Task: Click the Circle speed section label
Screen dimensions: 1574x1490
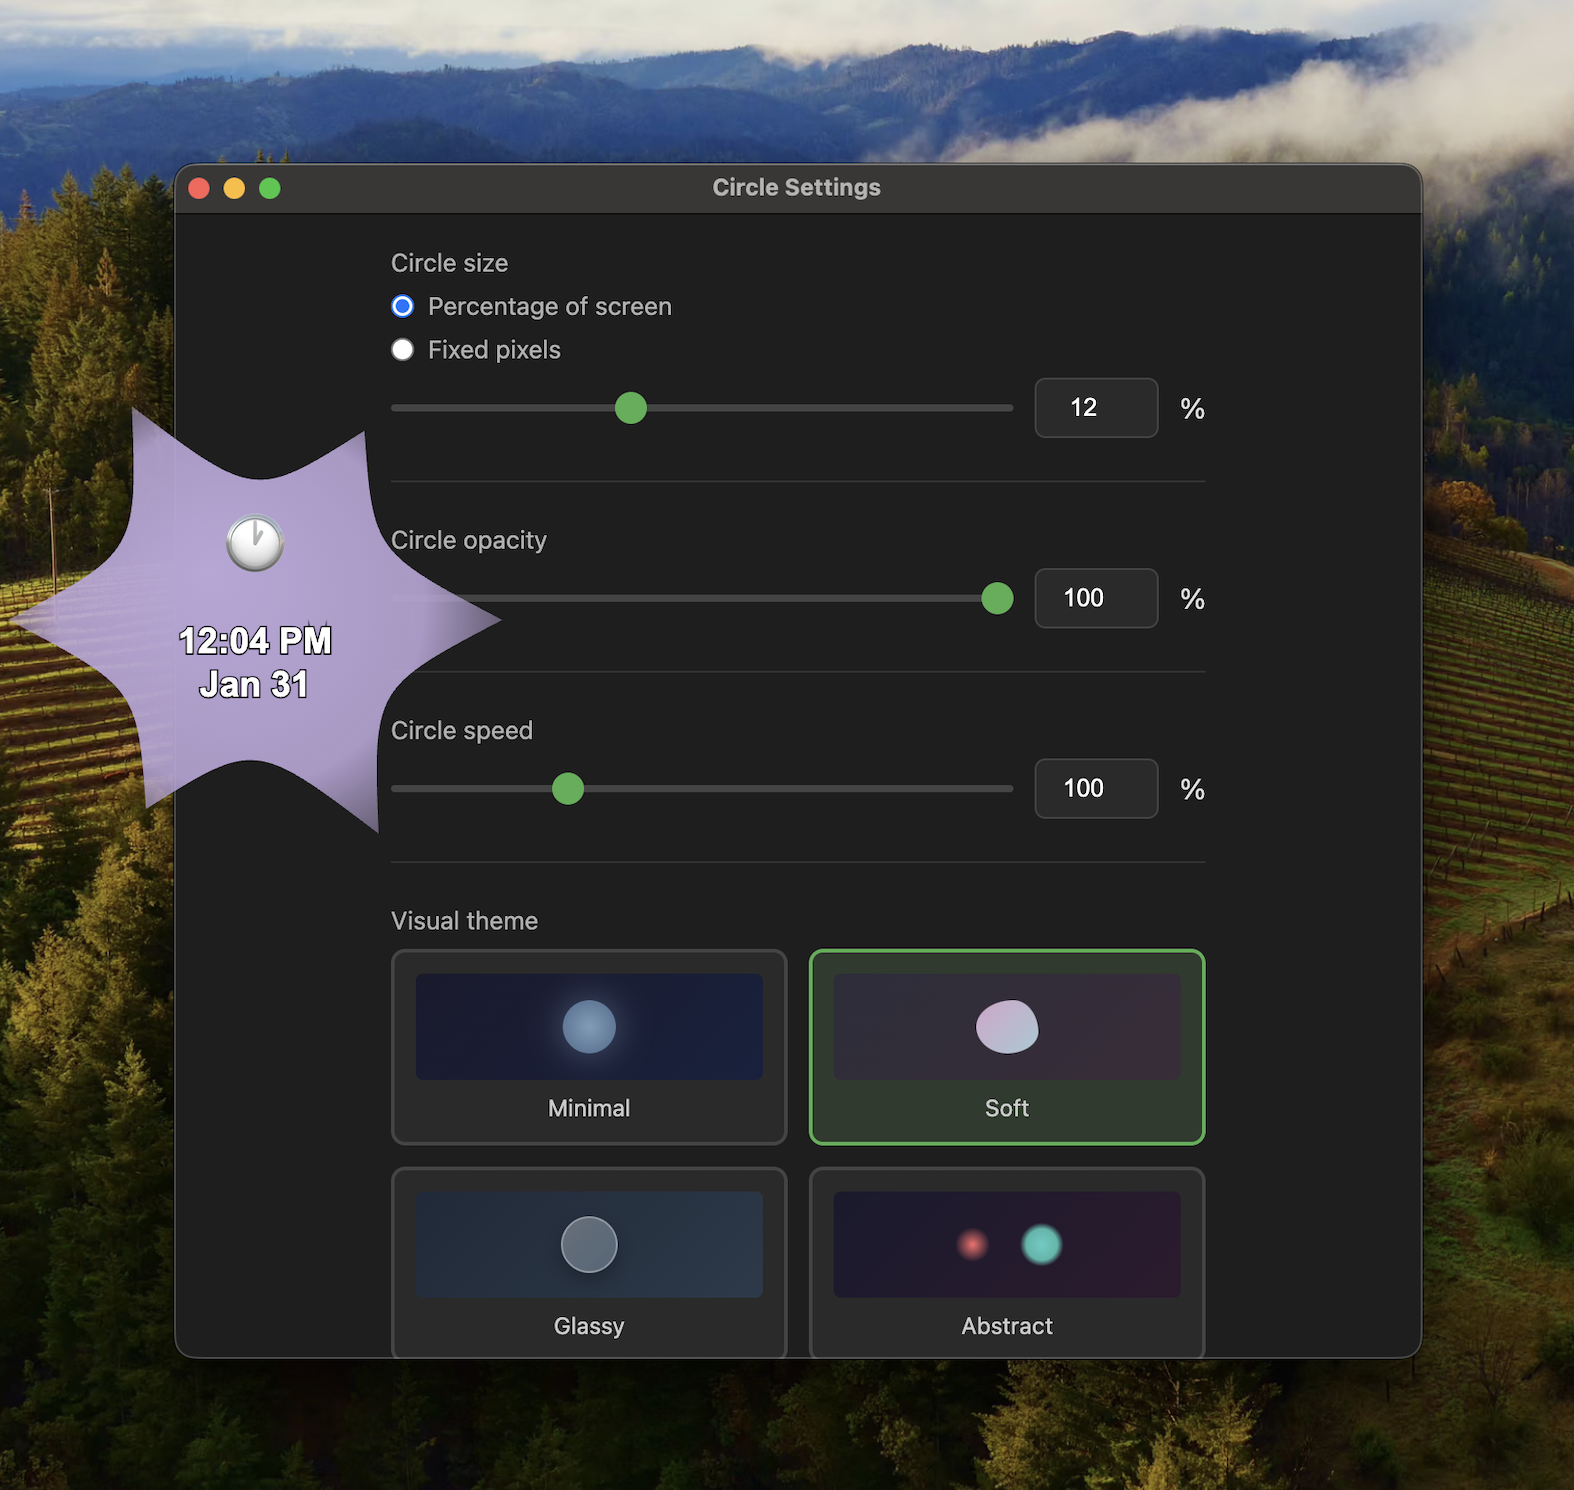Action: point(462,730)
